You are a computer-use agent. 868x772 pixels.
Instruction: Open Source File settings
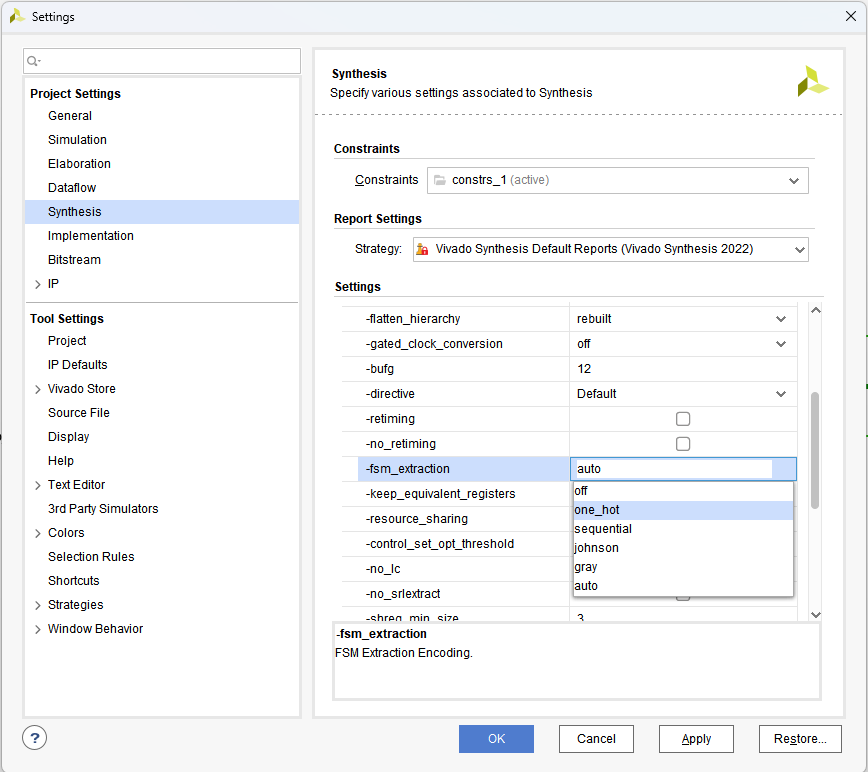coord(79,413)
